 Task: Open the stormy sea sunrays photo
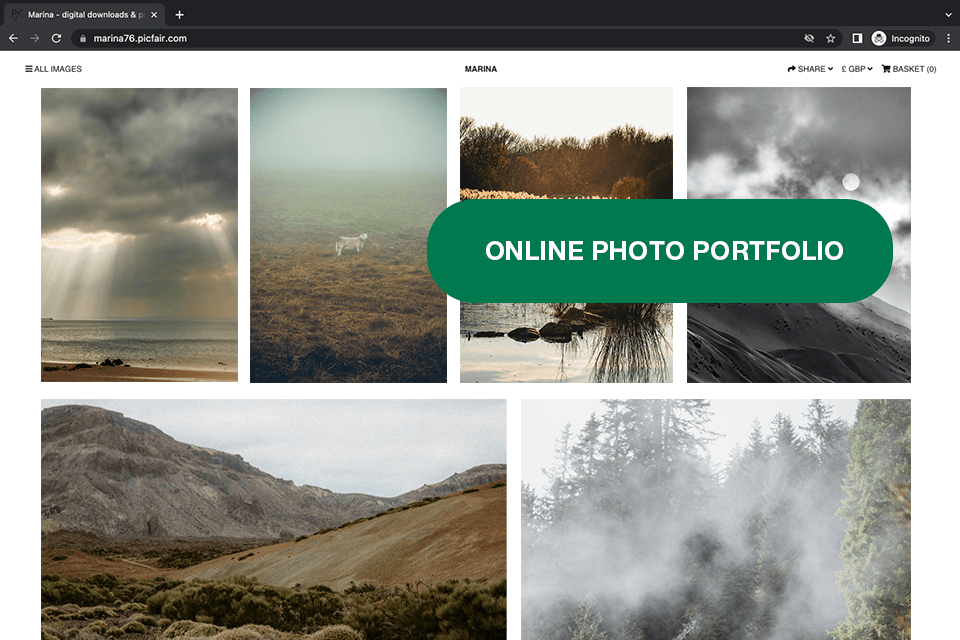140,235
